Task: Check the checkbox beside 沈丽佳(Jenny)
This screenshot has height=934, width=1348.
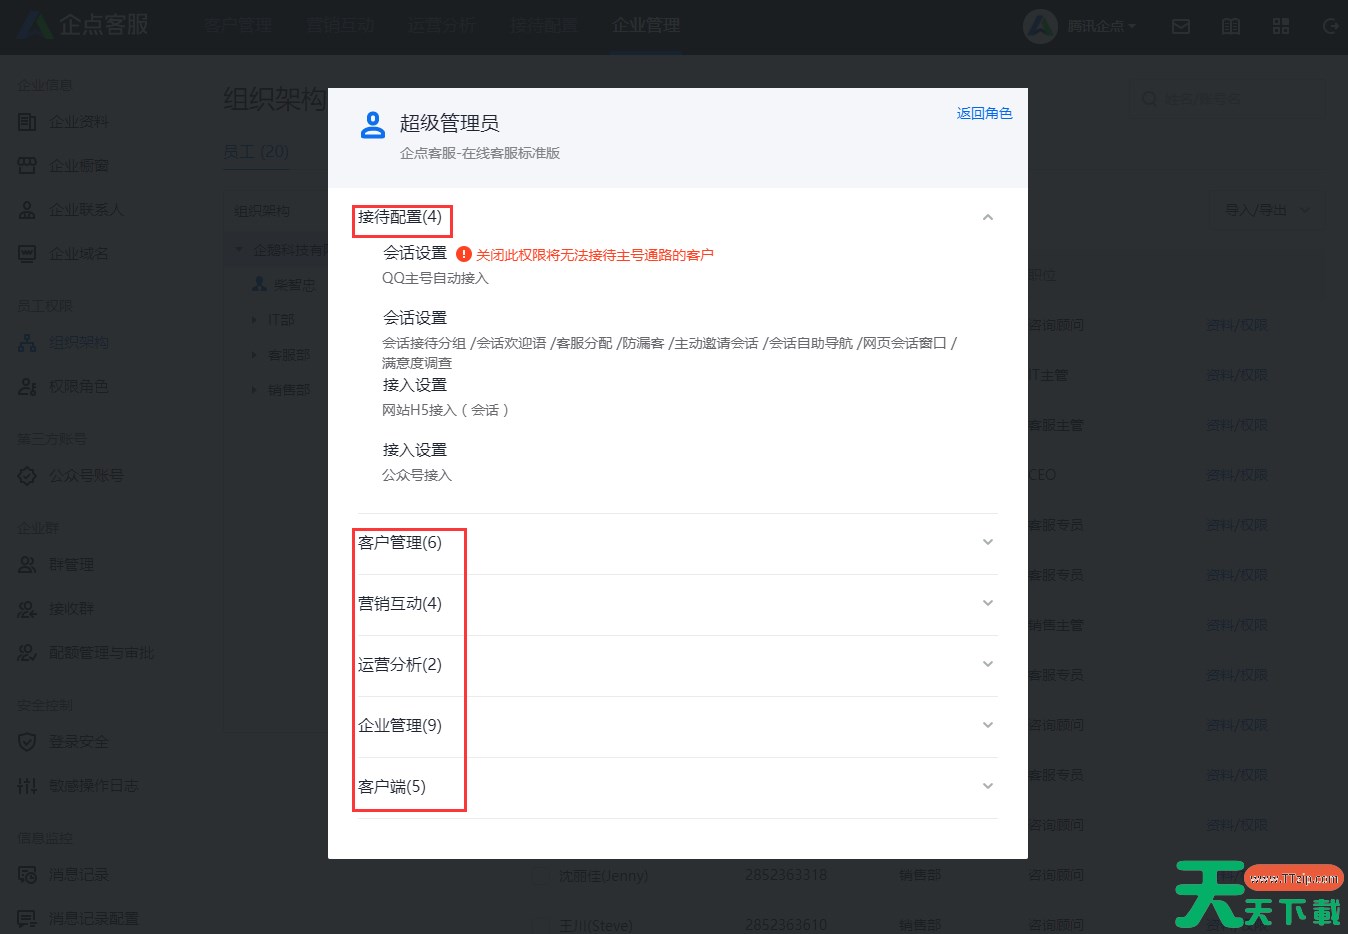Action: click(x=541, y=875)
